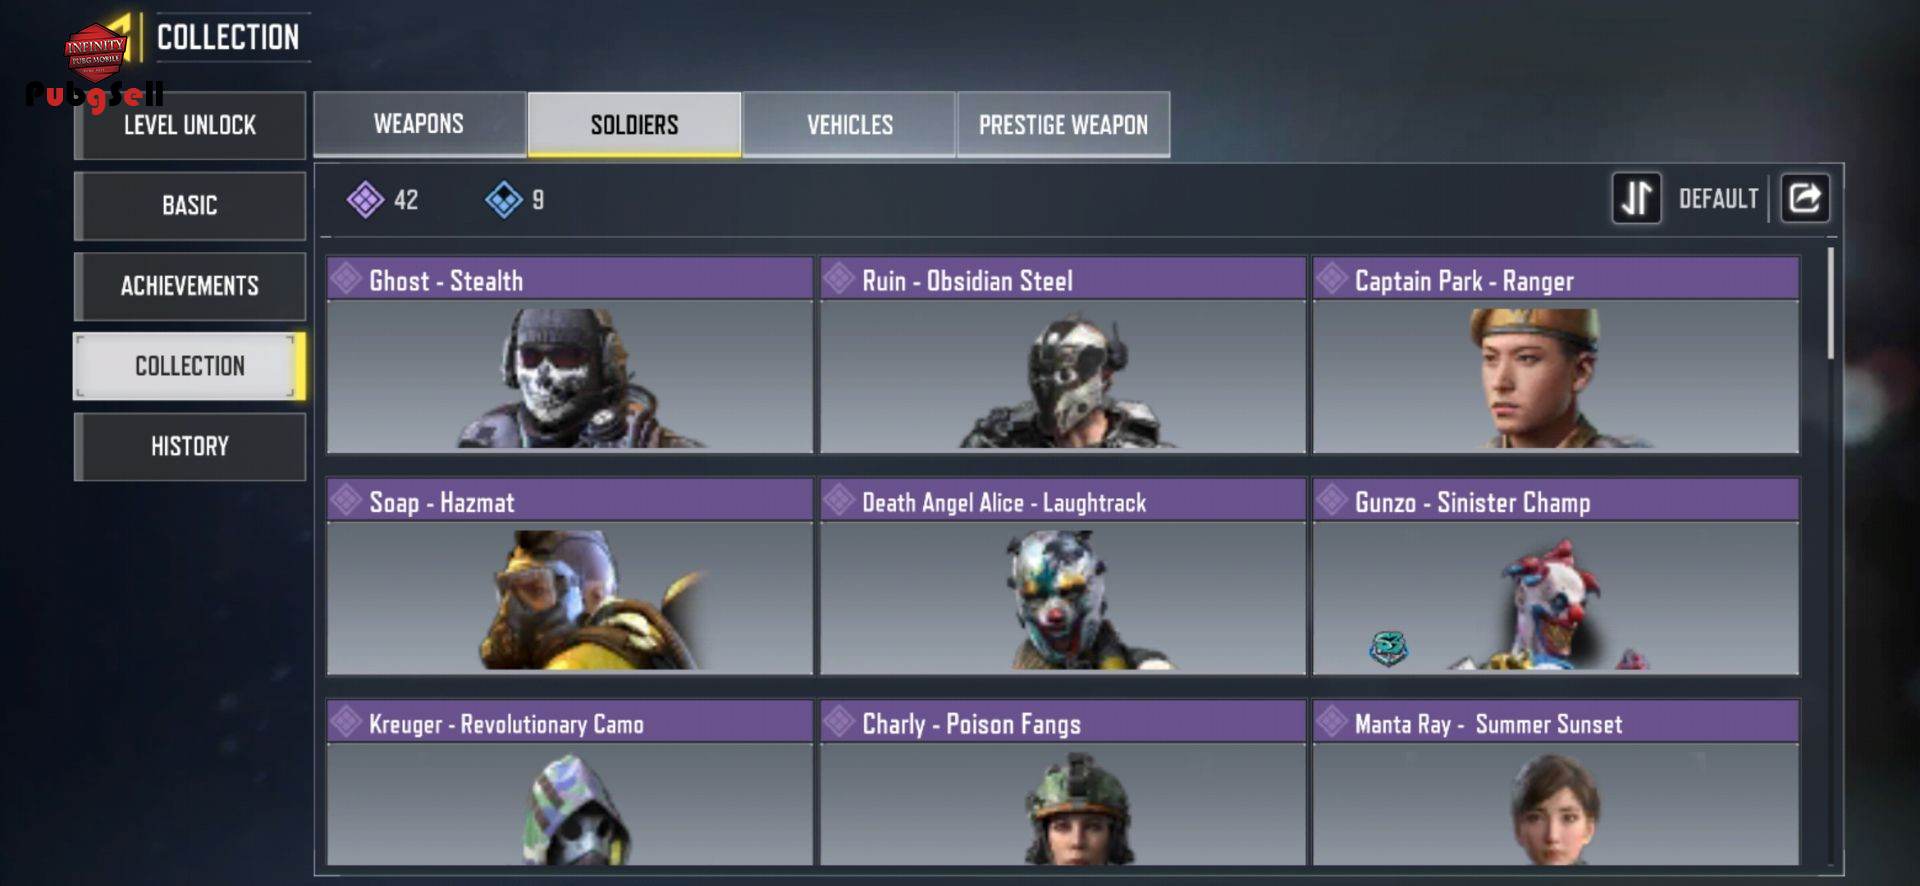Viewport: 1920px width, 886px height.
Task: Open the LEVEL UNLOCK section
Action: point(190,125)
